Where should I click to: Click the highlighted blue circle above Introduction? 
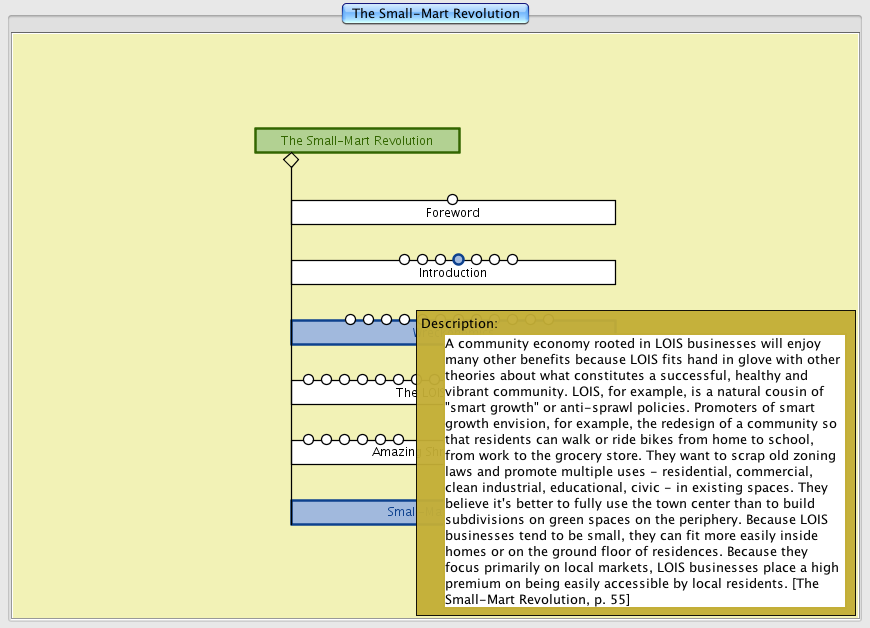(x=458, y=260)
